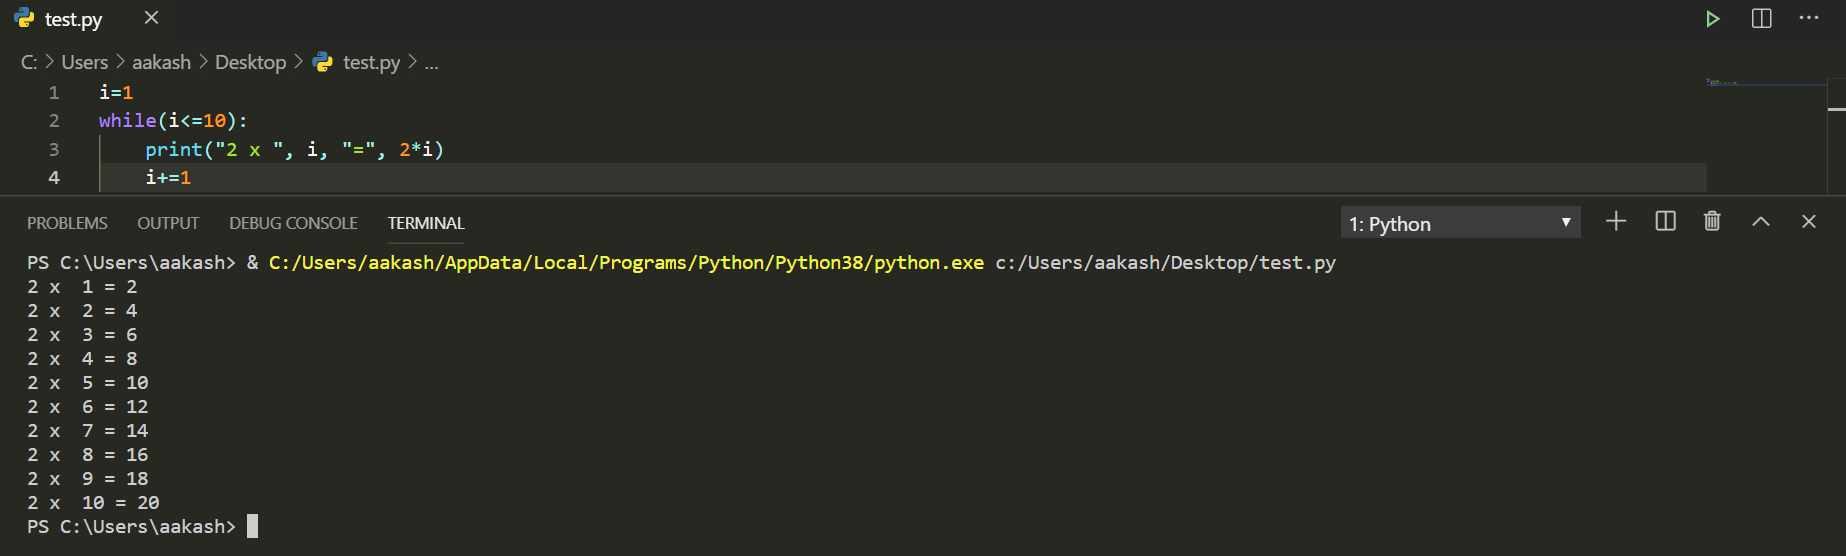Select the Terminal panel tab

pos(426,223)
